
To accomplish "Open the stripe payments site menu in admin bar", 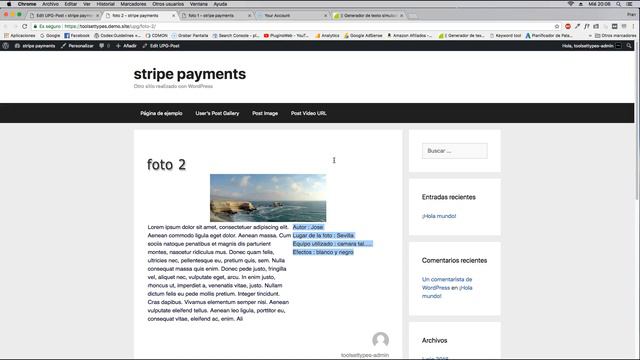I will tap(35, 46).
